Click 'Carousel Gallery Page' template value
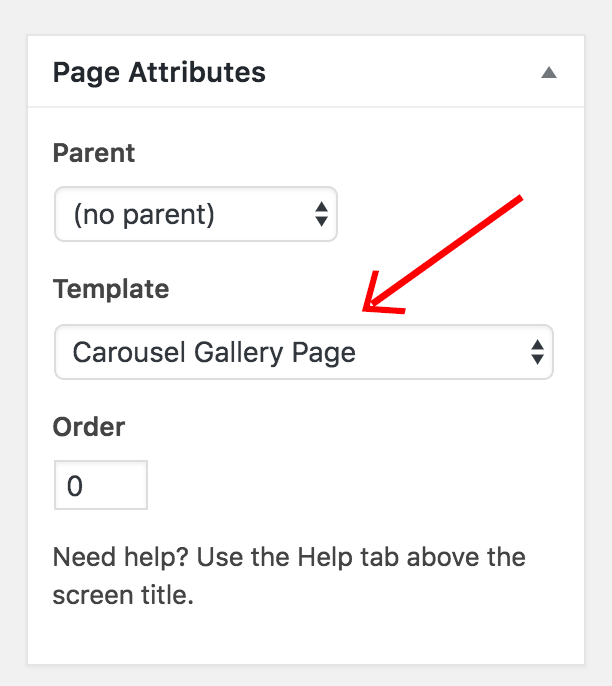612x686 pixels. (214, 353)
